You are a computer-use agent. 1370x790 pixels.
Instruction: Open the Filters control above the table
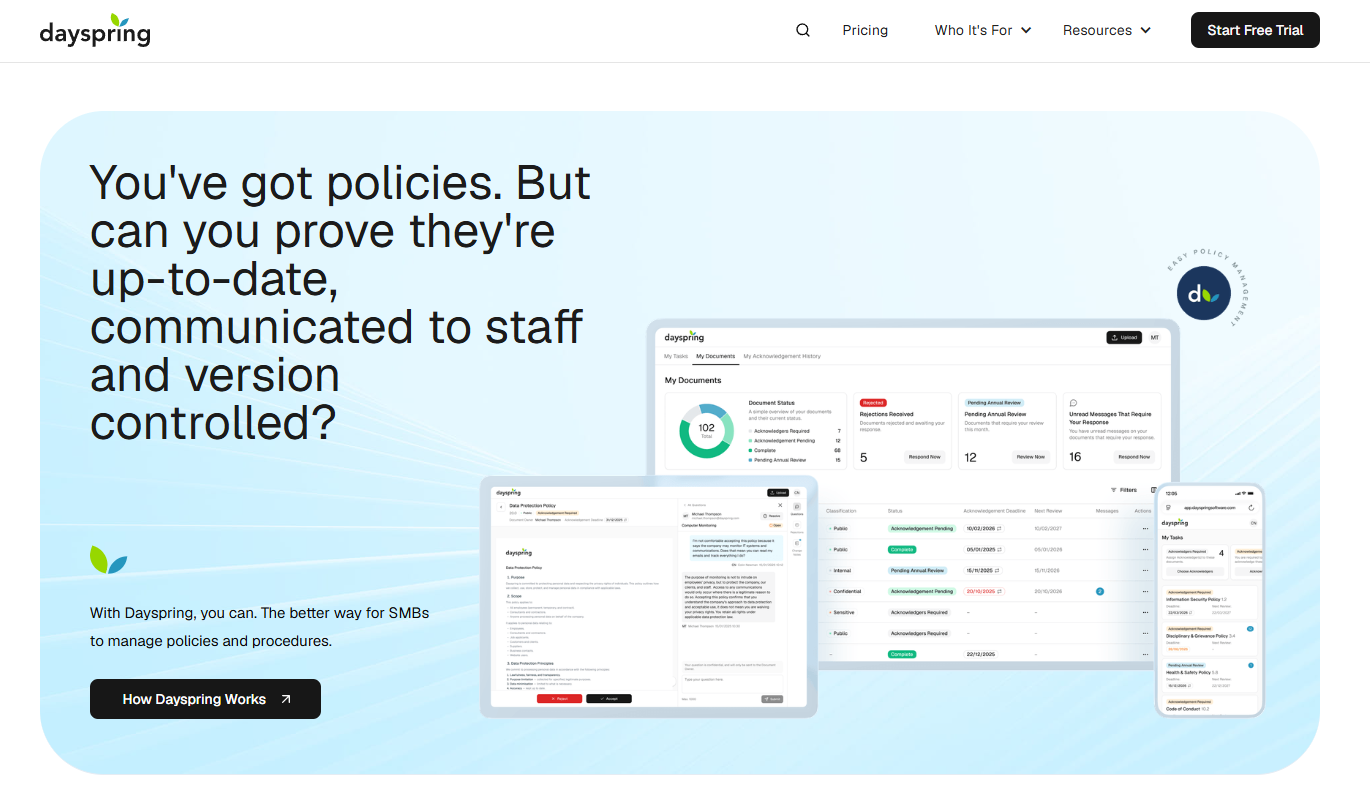1124,490
